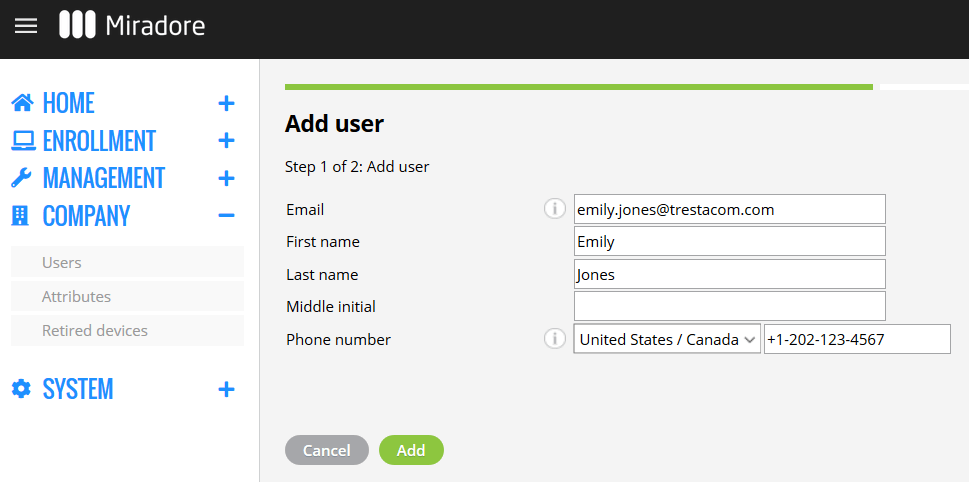Click the 'Step 1 of 2: Add user' text
The image size is (969, 482).
[357, 166]
